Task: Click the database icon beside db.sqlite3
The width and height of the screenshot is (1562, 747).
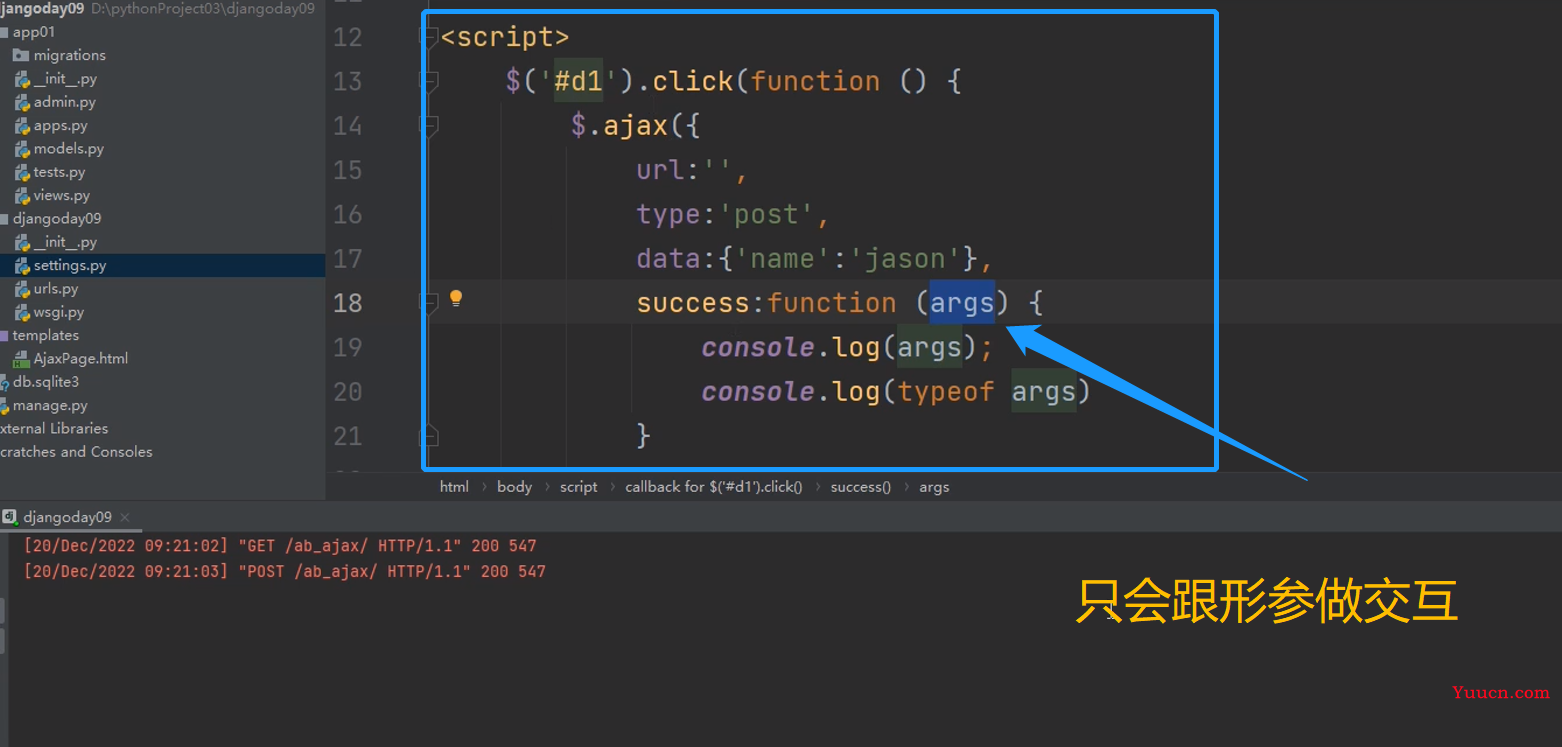Action: (x=4, y=382)
